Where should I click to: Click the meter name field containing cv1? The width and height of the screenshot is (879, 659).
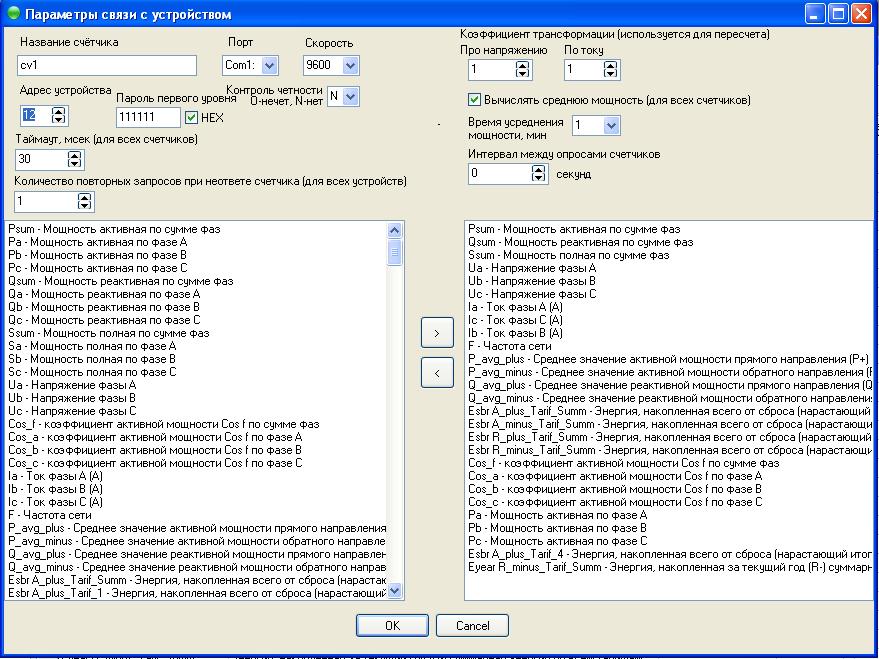click(x=107, y=66)
